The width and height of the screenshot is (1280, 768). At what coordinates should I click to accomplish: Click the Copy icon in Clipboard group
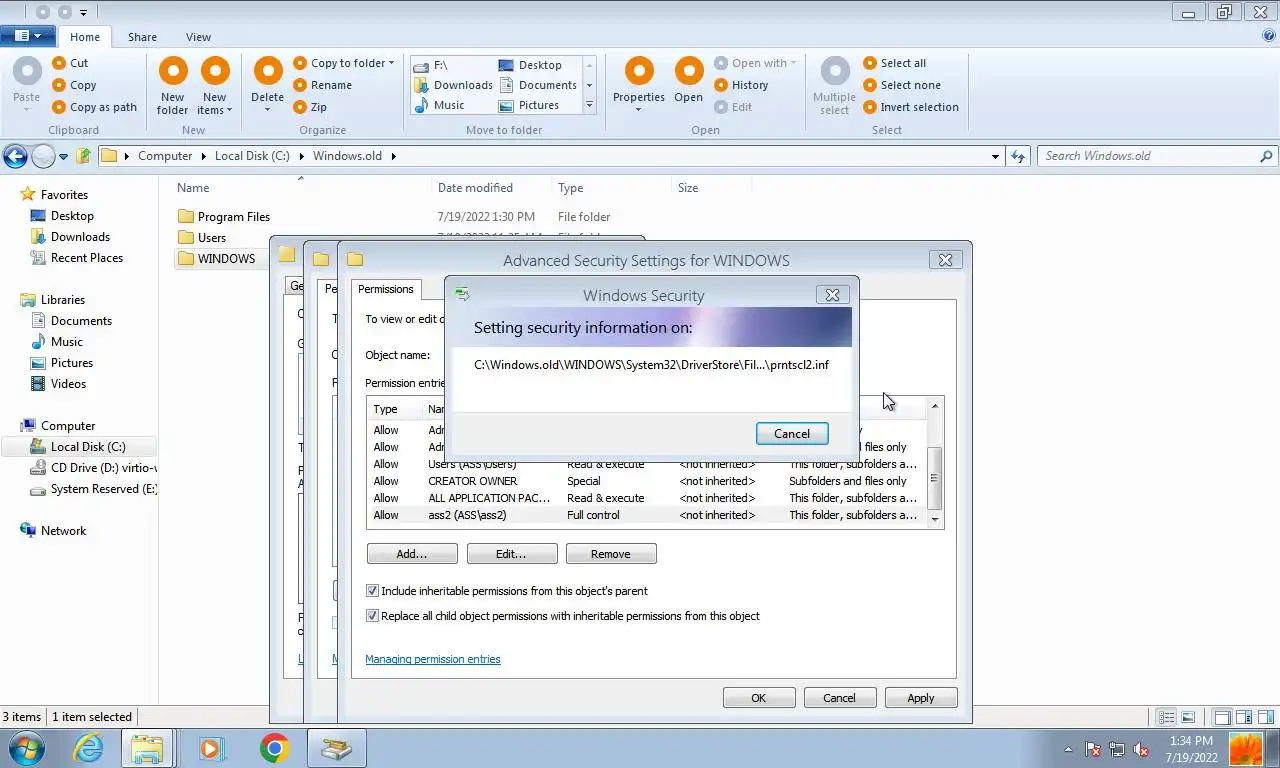58,85
